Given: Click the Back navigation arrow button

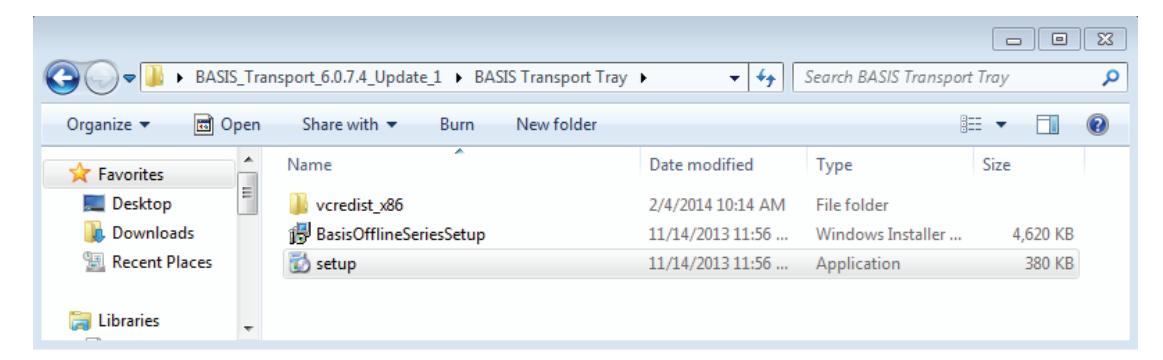Looking at the screenshot, I should pos(64,78).
